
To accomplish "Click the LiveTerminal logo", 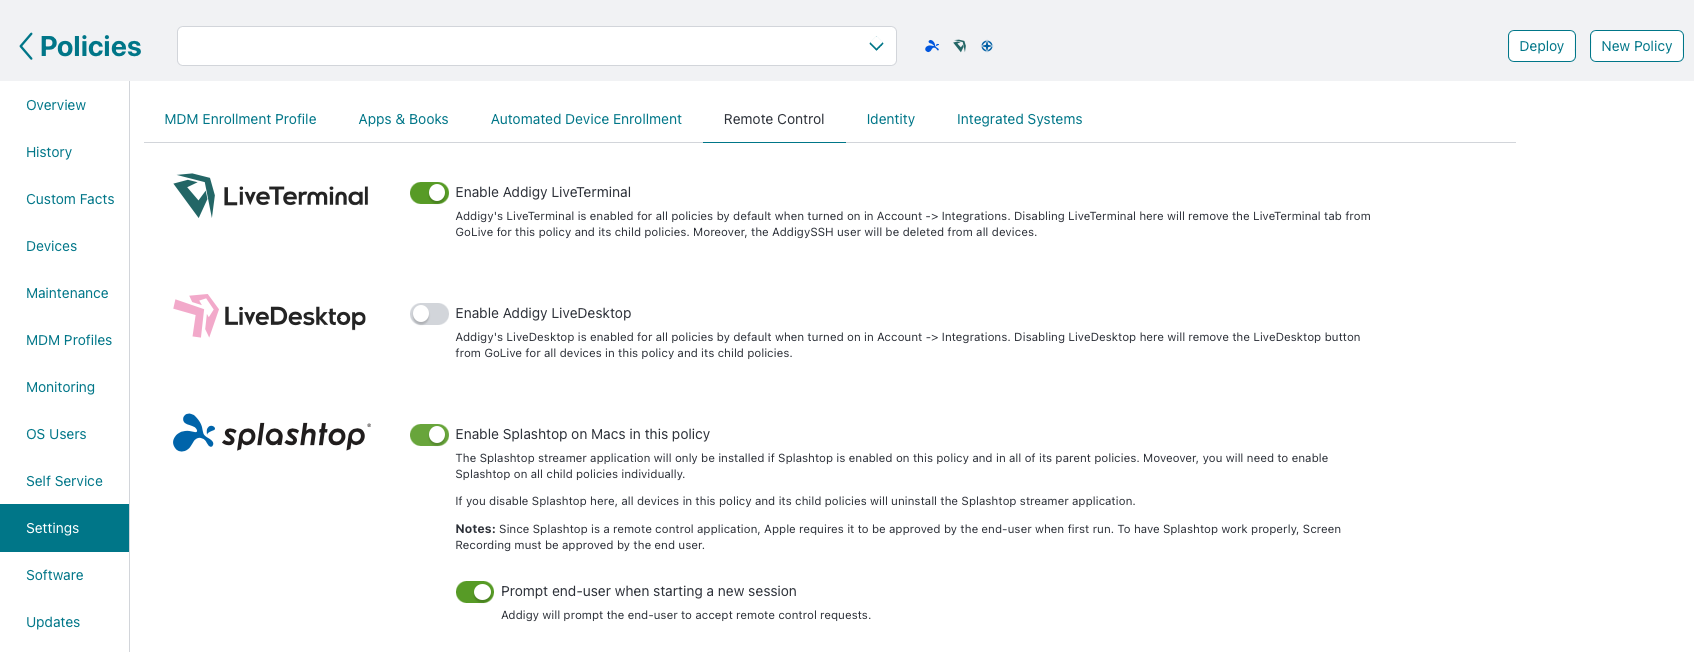I will 271,196.
